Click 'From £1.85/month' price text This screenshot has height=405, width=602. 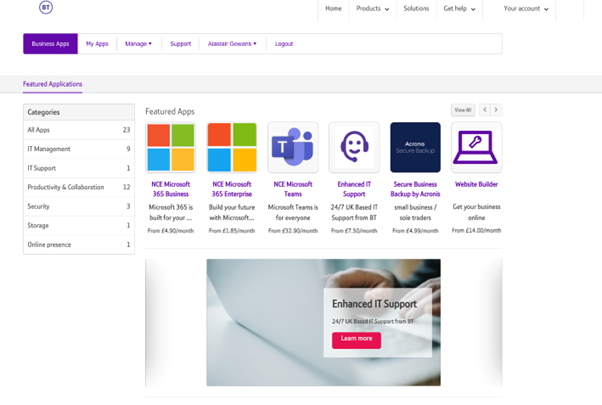tap(232, 231)
